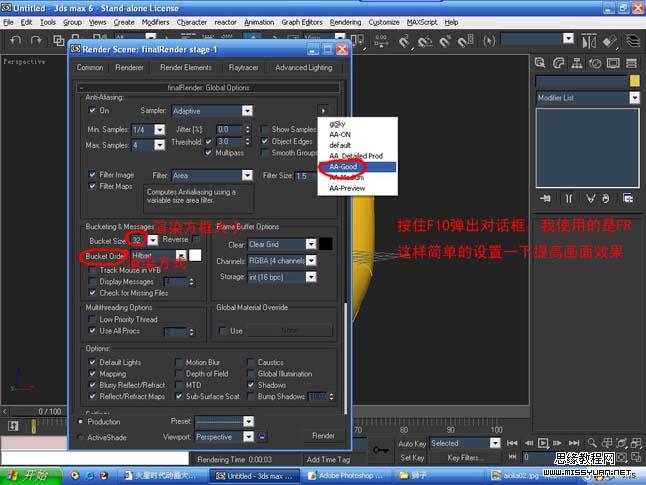Click the Key Mode toggle icon
Screen dimensions: 646x485
(512, 457)
